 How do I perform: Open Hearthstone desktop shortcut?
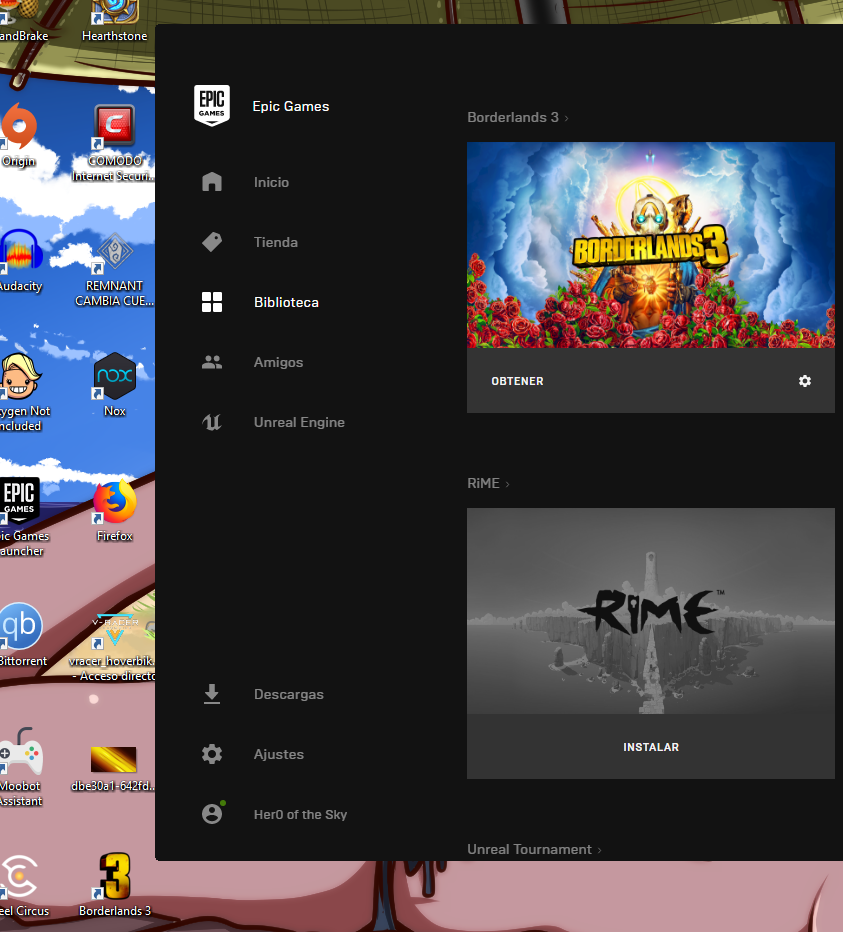tap(115, 22)
